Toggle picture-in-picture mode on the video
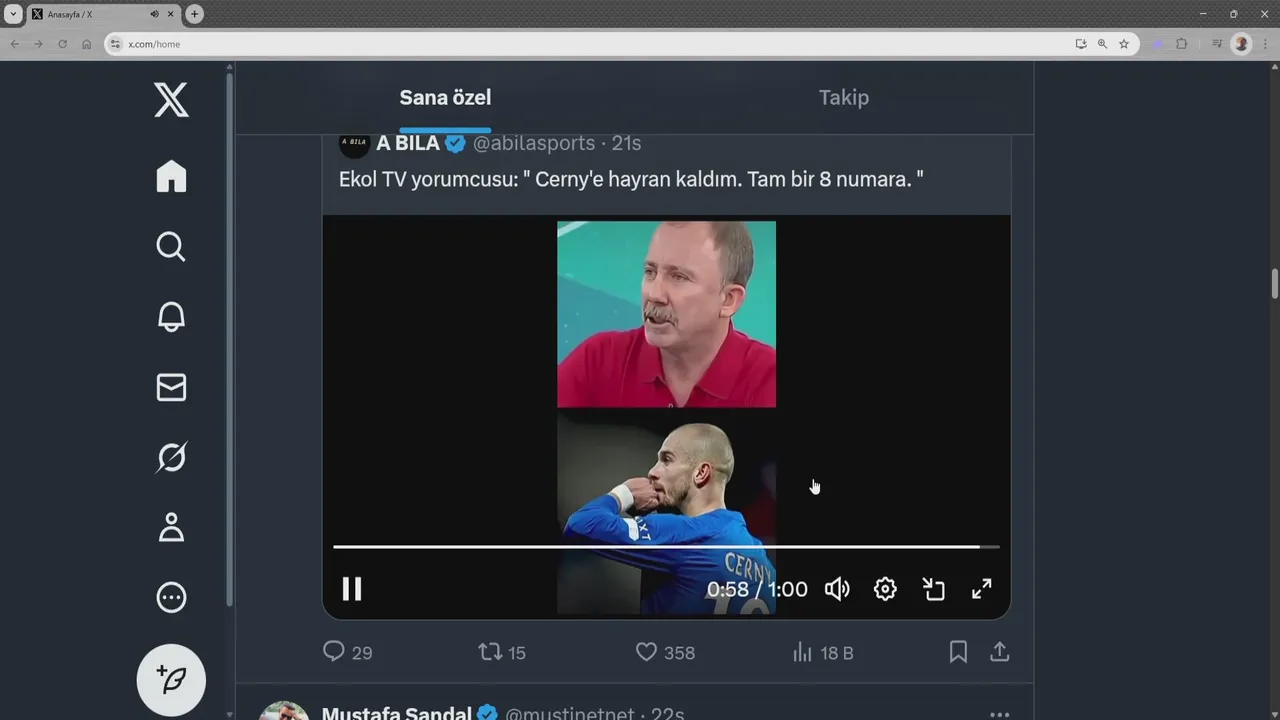The height and width of the screenshot is (720, 1280). [x=933, y=589]
